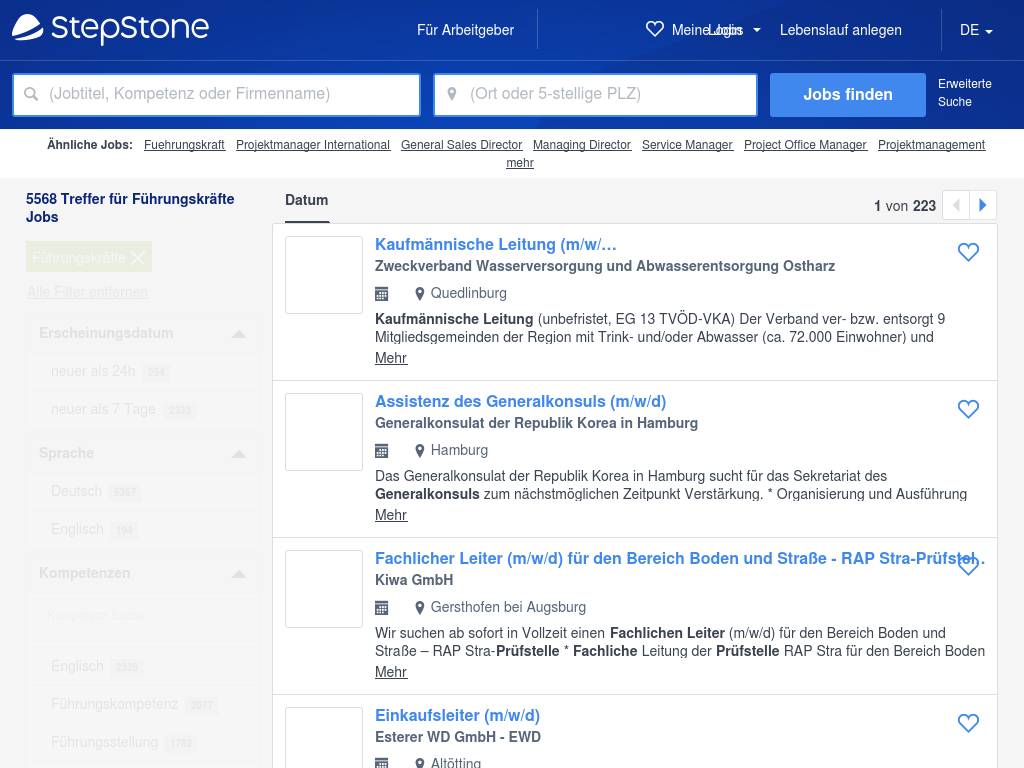Screen dimensions: 1024x768
Task: Save the Kaufmännische Leitung job with heart
Action: (968, 253)
